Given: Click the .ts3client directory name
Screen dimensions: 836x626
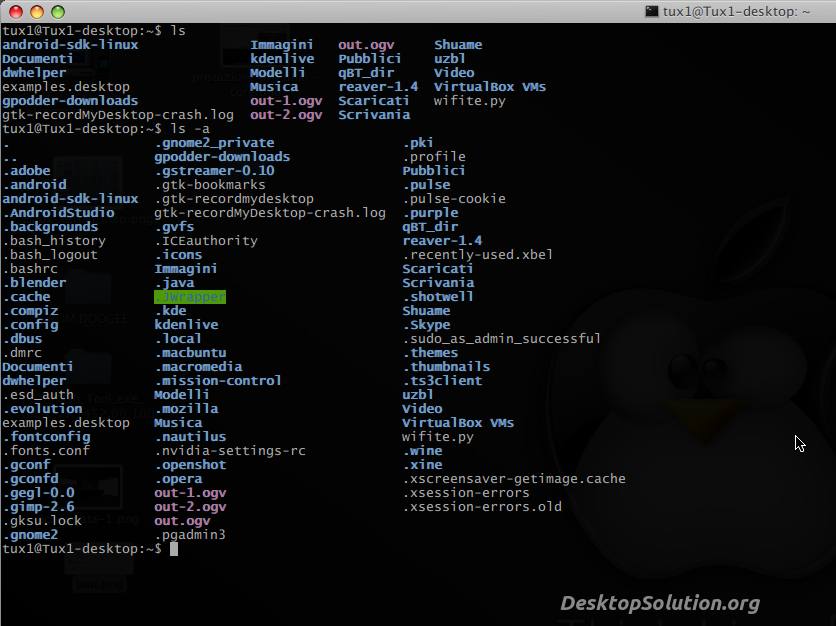Looking at the screenshot, I should point(442,381).
